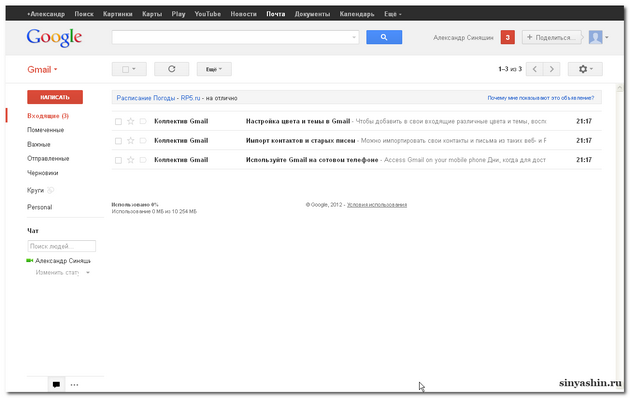Screen dimensions: 630x398
Task: Click the circles icon next to Круги
Action: tap(50, 190)
